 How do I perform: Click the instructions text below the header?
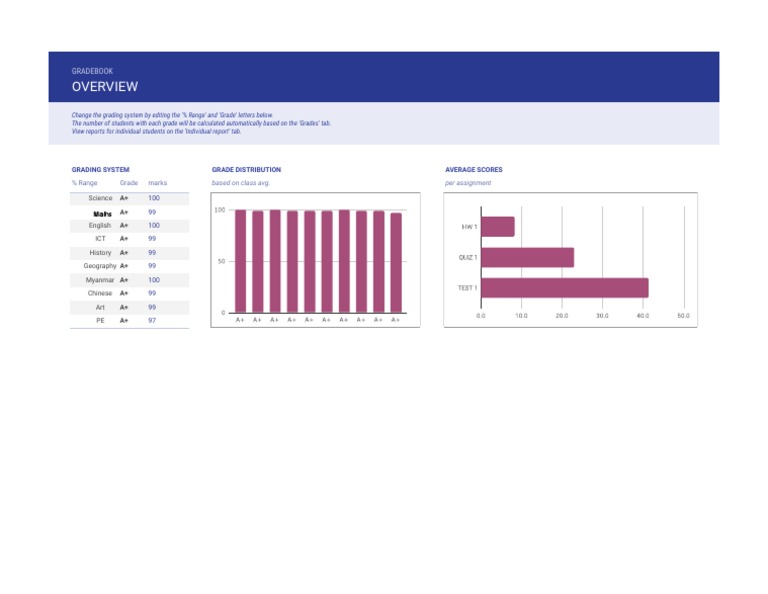point(201,123)
